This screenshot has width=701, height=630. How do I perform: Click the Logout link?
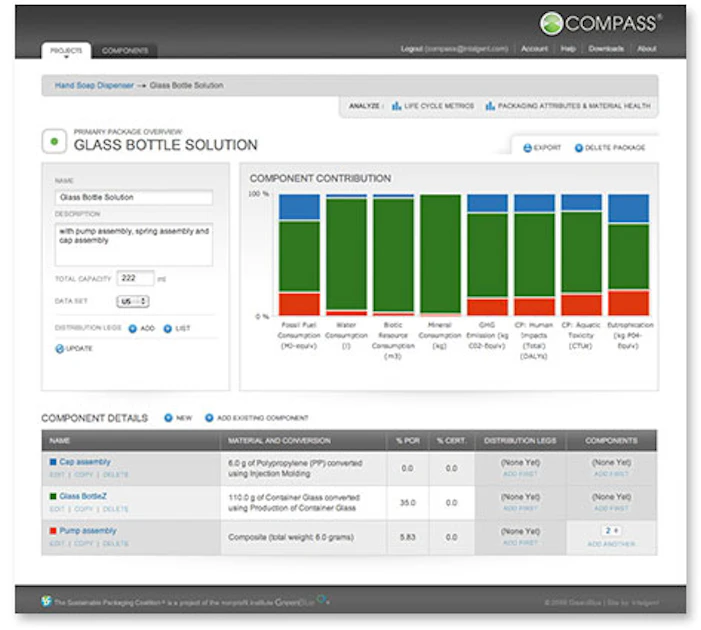(411, 49)
